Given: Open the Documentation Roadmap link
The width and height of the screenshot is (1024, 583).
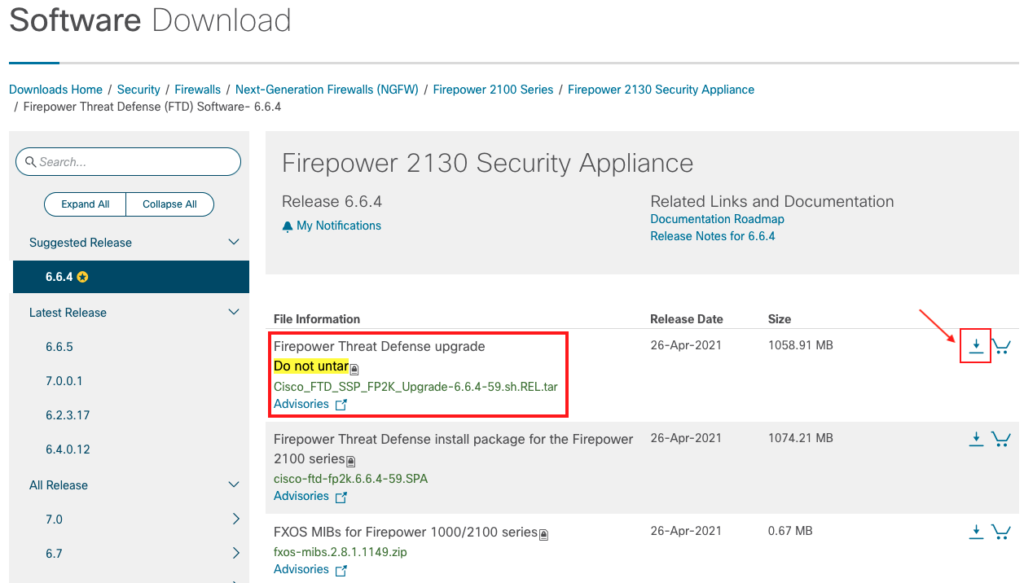Looking at the screenshot, I should click(717, 219).
